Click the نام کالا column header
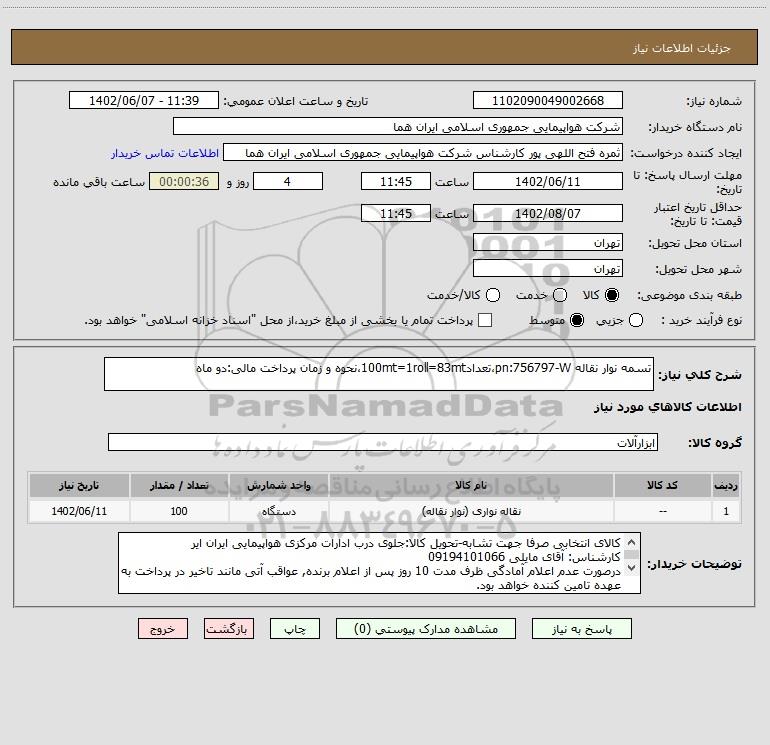Image resolution: width=770 pixels, height=745 pixels. 471,485
